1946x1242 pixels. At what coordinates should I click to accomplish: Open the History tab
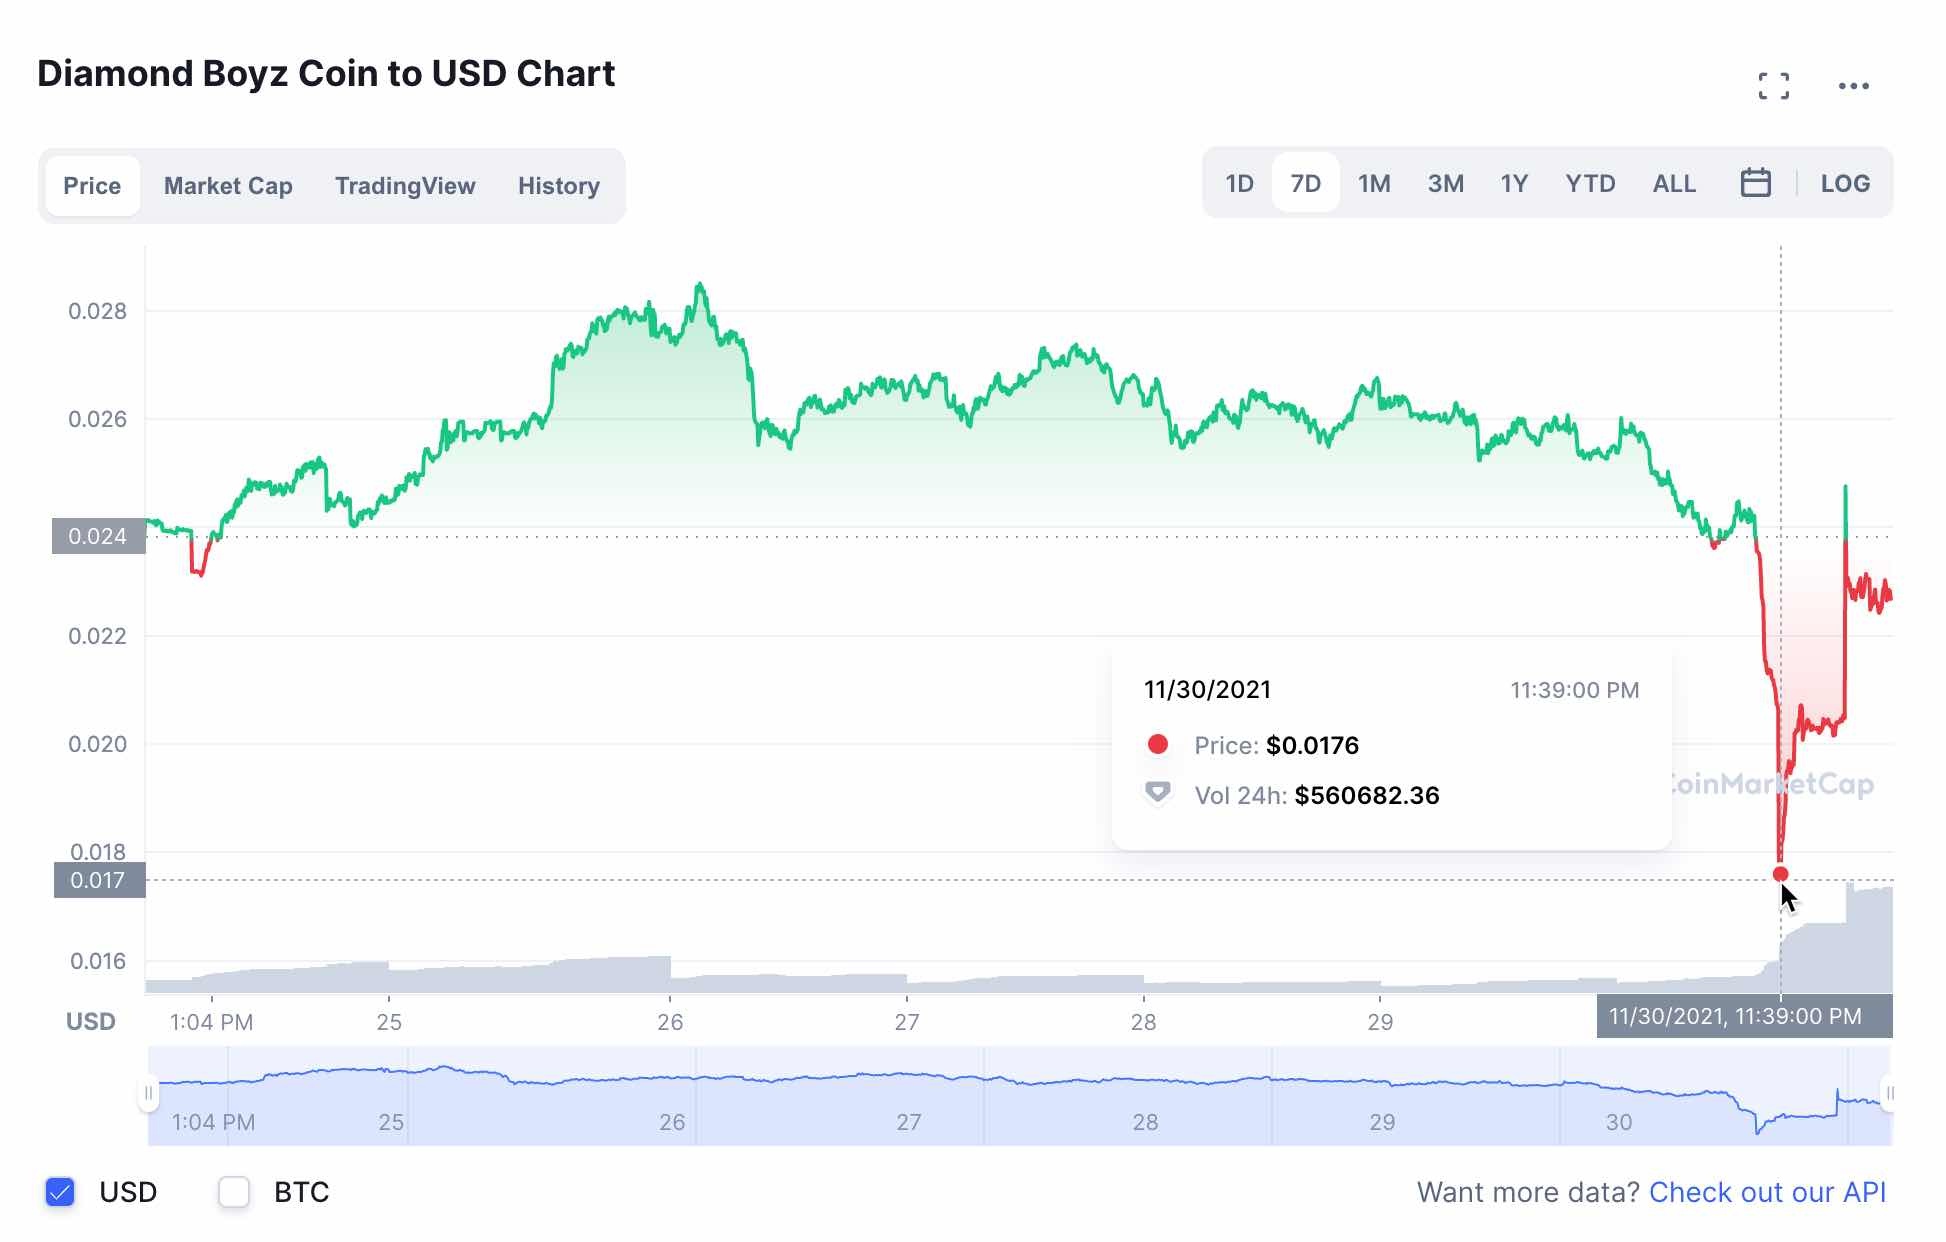click(x=558, y=186)
